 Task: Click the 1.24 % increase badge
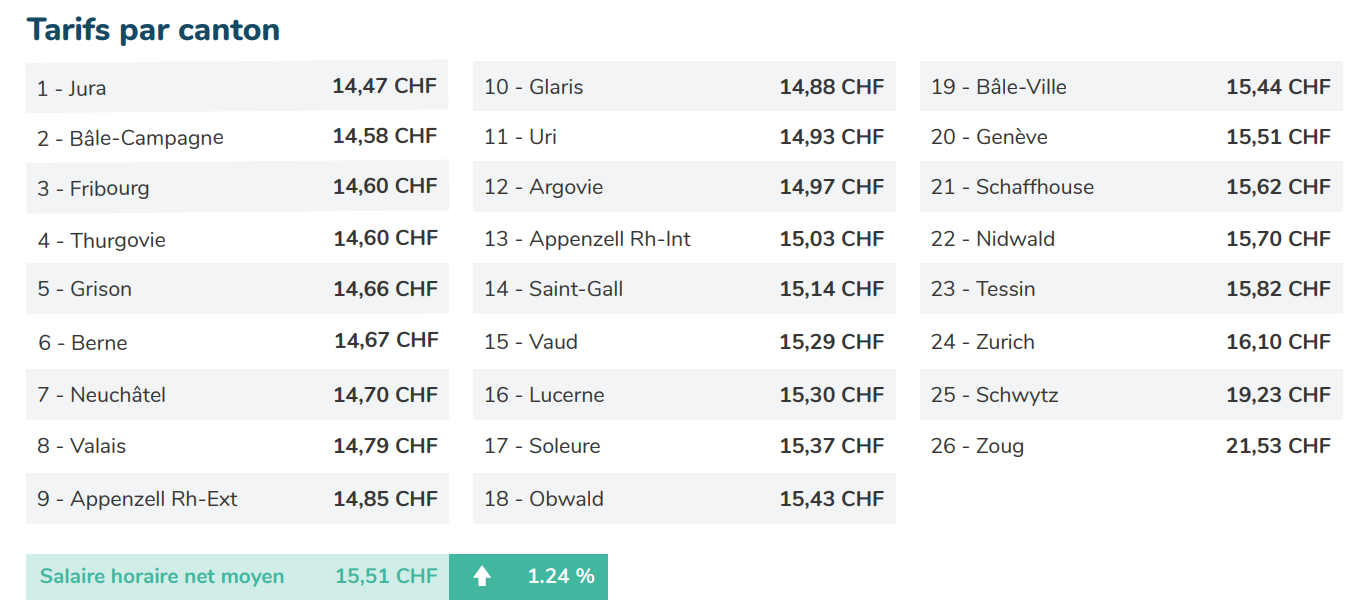point(528,577)
